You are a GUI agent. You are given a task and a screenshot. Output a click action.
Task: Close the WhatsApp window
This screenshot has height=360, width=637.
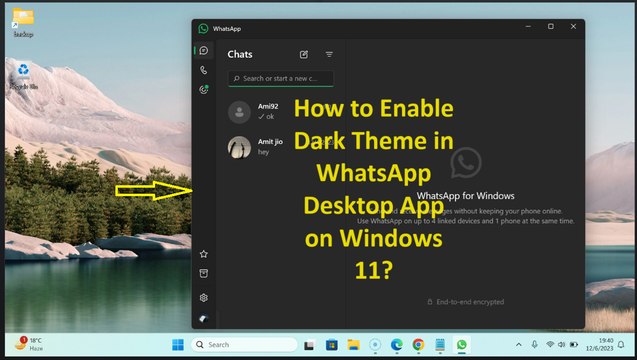[573, 26]
